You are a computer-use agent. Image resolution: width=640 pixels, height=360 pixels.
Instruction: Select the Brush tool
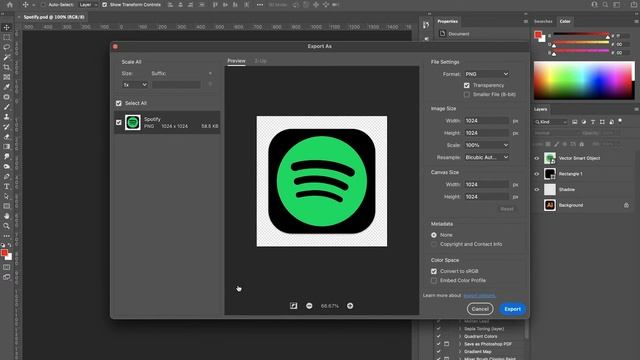click(7, 107)
